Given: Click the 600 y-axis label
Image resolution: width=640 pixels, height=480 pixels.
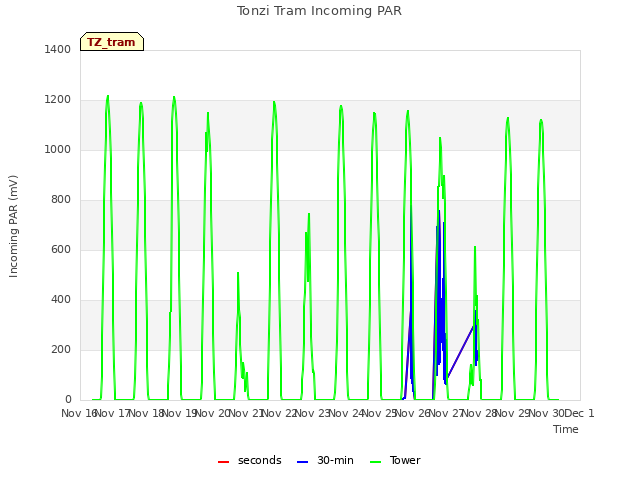Looking at the screenshot, I should (x=61, y=249).
